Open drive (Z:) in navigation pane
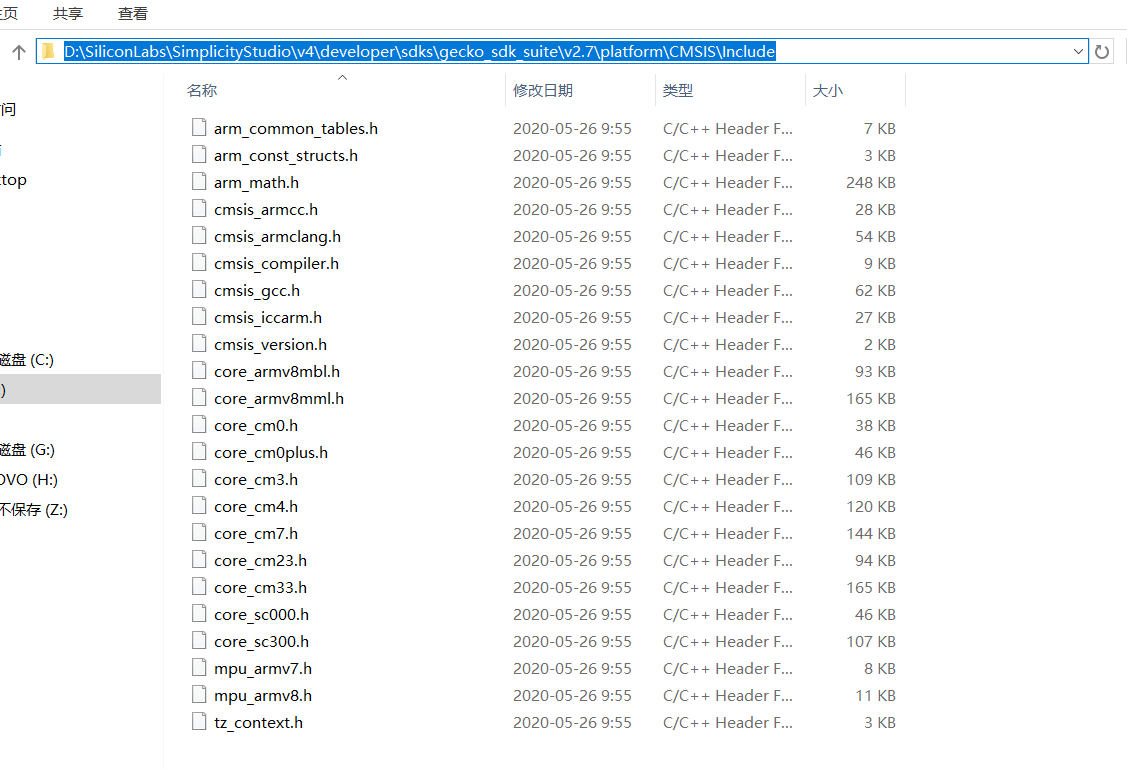This screenshot has width=1127, height=769. [34, 510]
